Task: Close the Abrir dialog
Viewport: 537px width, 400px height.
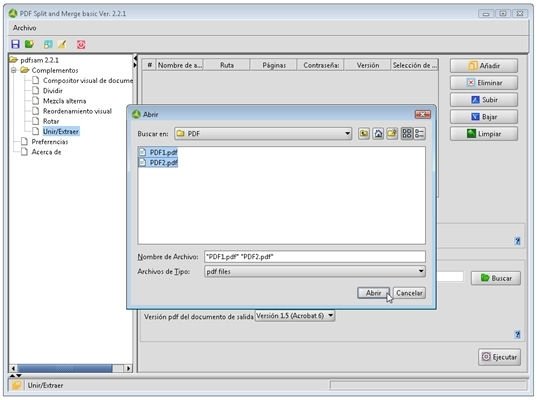Action: [x=423, y=114]
